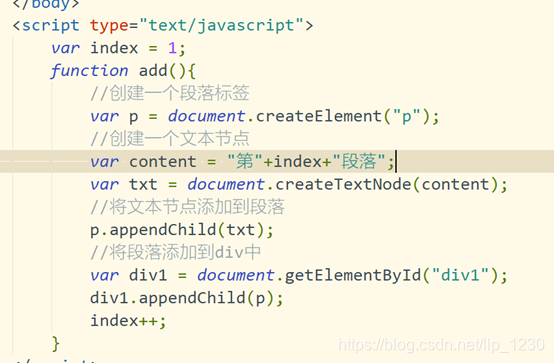Click 'document' in the getElementById line
The image size is (554, 363).
[x=236, y=275]
